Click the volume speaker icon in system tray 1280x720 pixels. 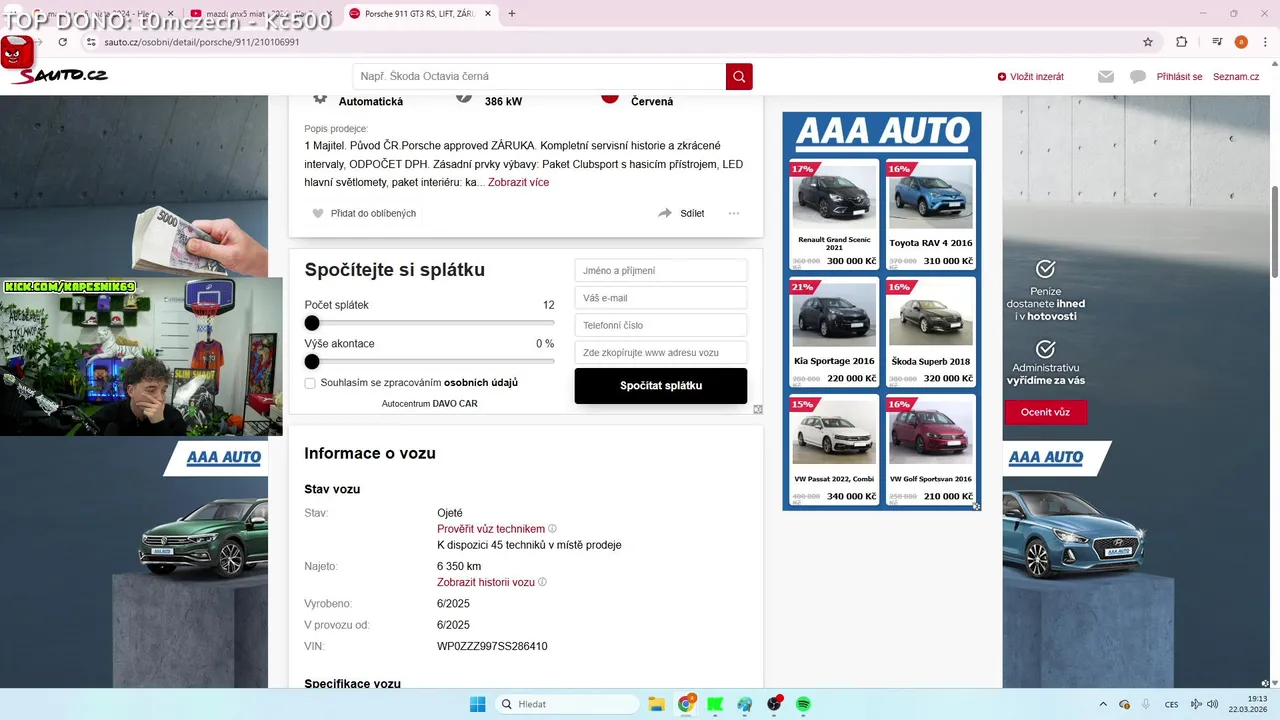(1213, 704)
